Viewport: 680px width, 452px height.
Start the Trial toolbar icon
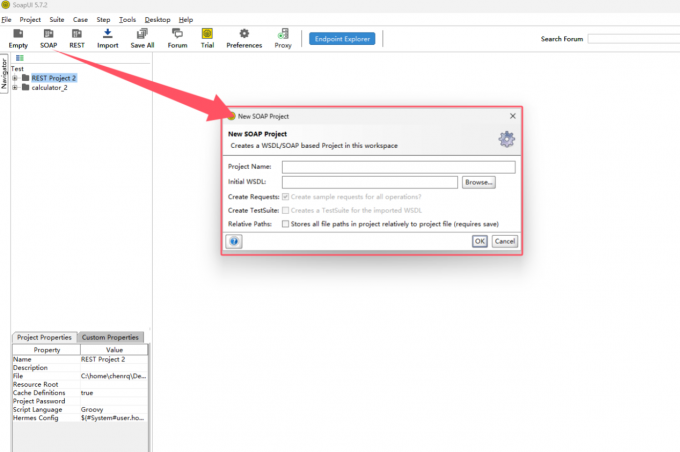207,38
